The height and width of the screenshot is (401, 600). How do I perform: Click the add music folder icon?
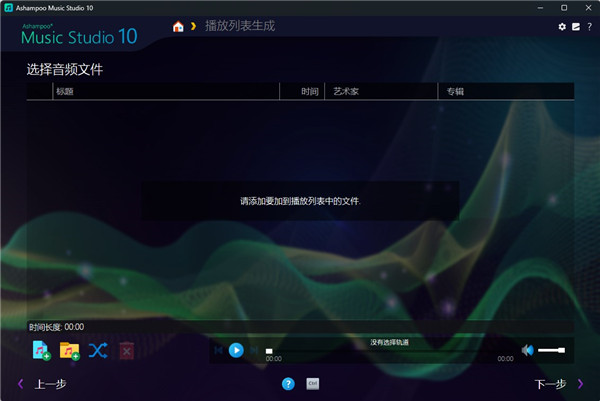pos(69,350)
